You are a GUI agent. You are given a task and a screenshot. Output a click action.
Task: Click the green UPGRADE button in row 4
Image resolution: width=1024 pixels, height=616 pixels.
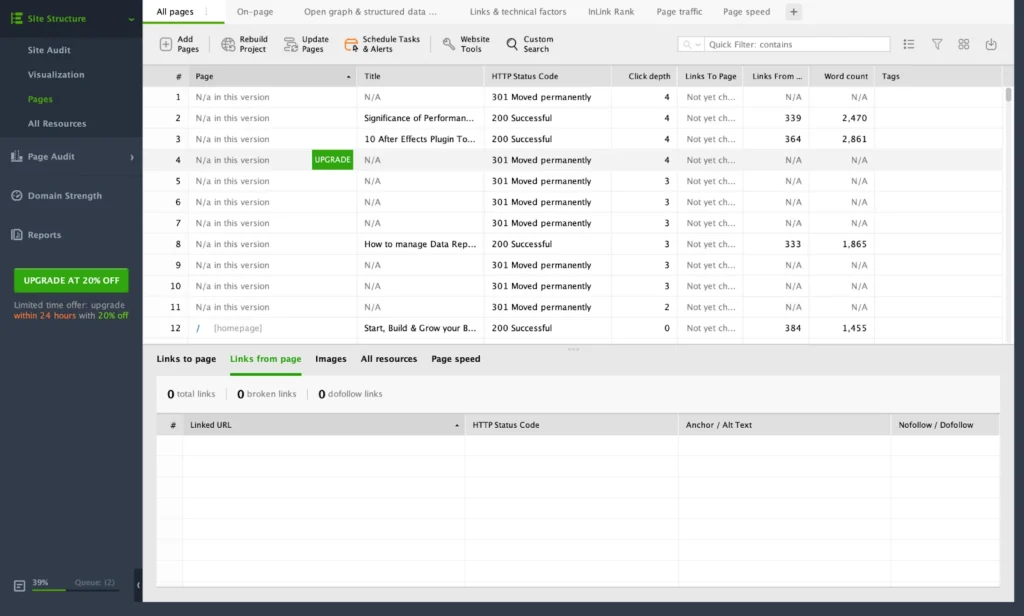click(332, 160)
